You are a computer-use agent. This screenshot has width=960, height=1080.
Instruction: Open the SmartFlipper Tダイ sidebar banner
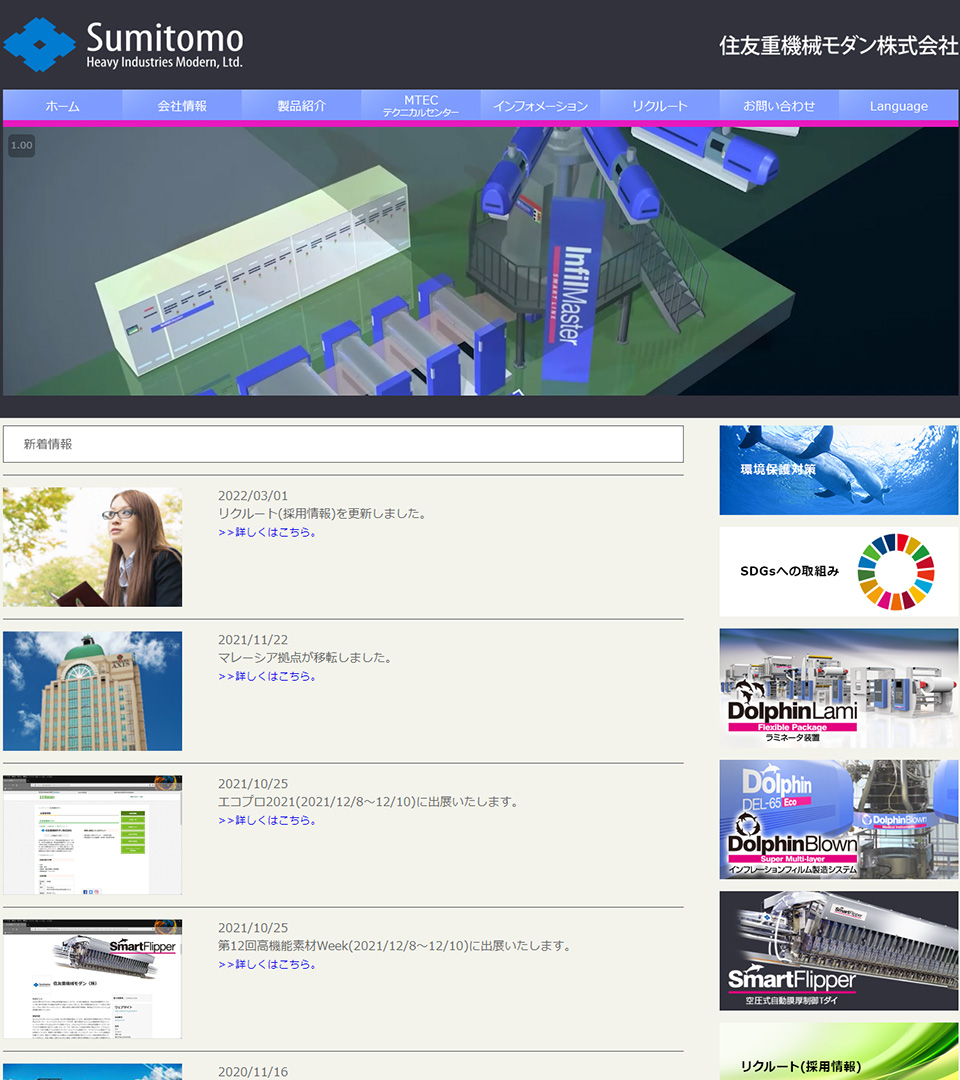pos(839,951)
